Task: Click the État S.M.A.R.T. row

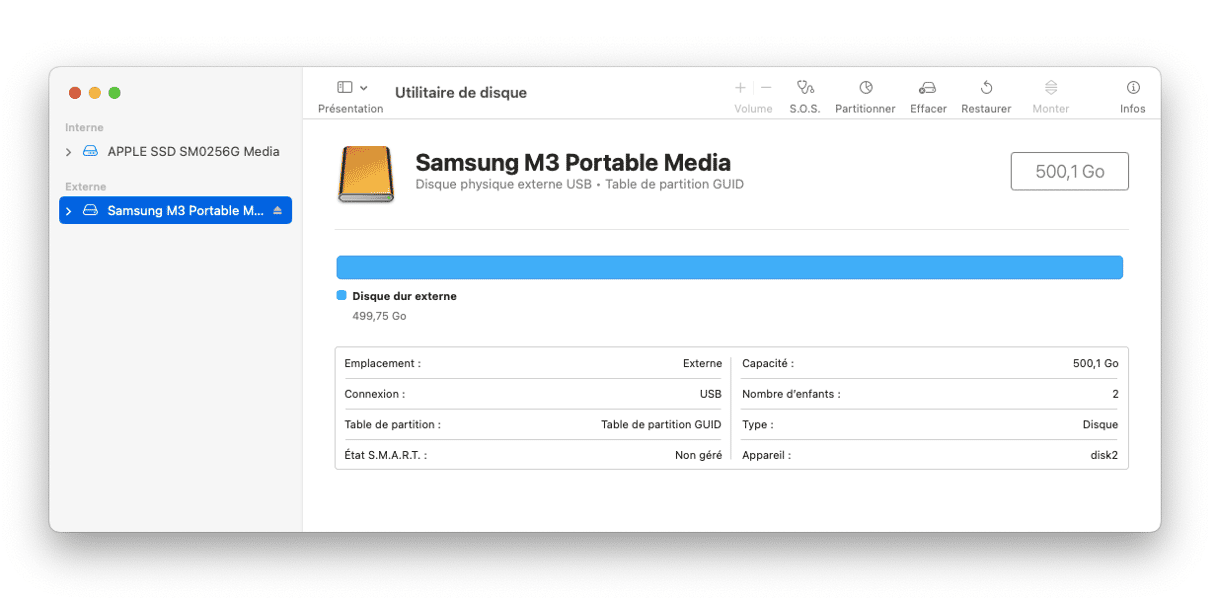Action: tap(532, 455)
